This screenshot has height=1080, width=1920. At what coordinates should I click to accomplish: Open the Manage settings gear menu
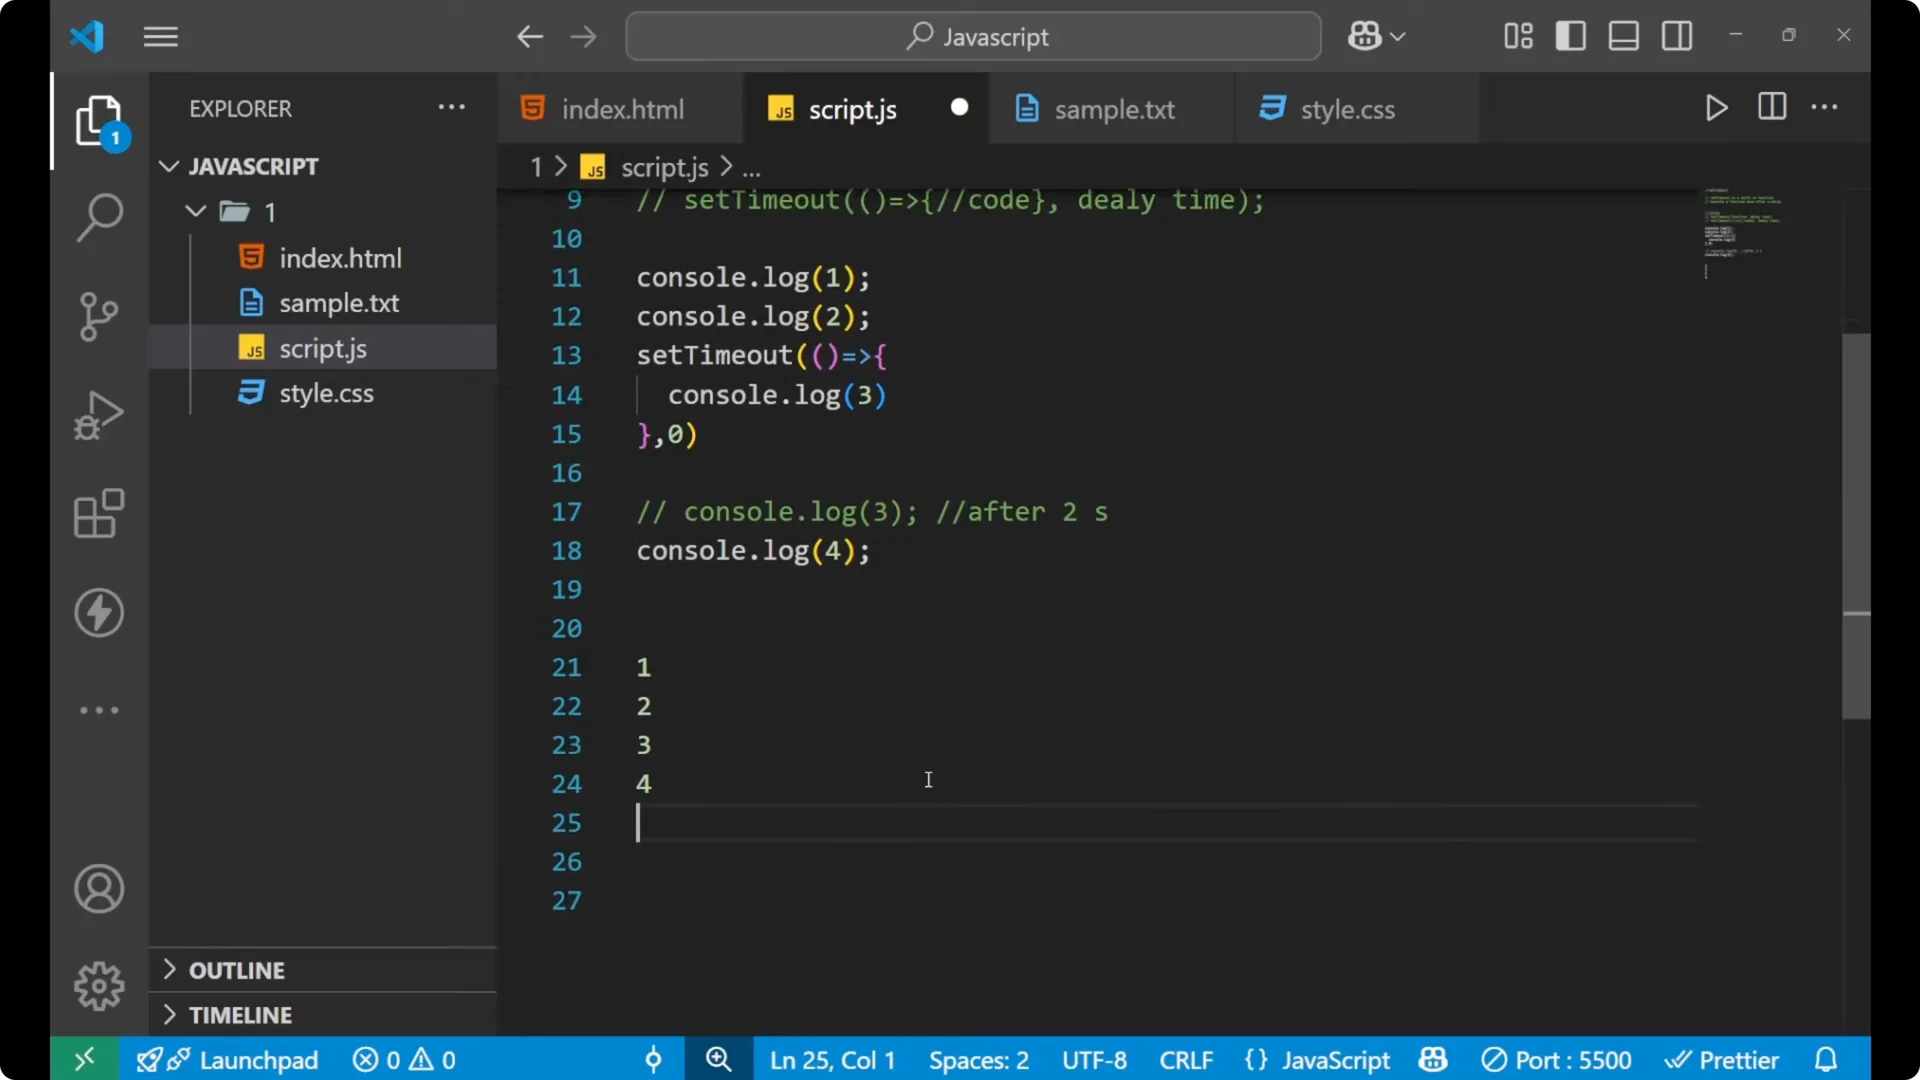coord(98,985)
